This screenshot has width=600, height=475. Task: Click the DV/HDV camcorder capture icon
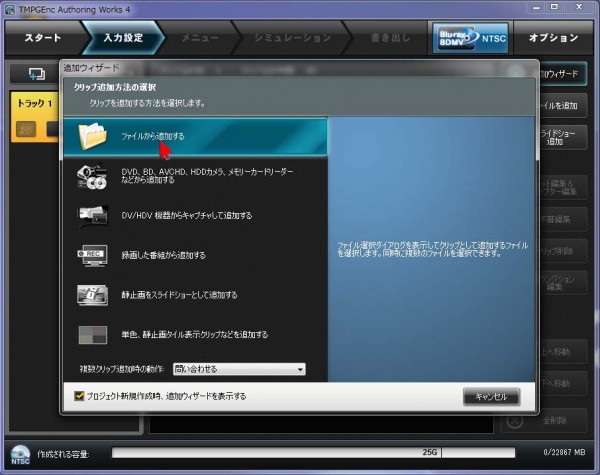point(93,216)
